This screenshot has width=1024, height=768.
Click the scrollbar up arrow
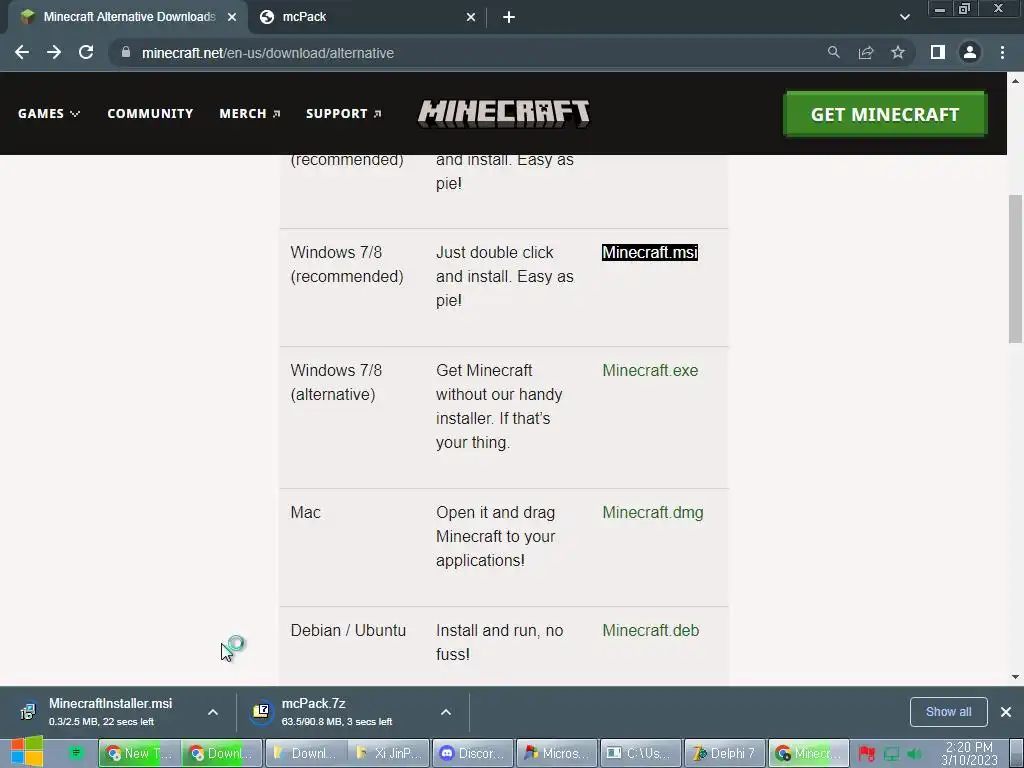click(1015, 81)
